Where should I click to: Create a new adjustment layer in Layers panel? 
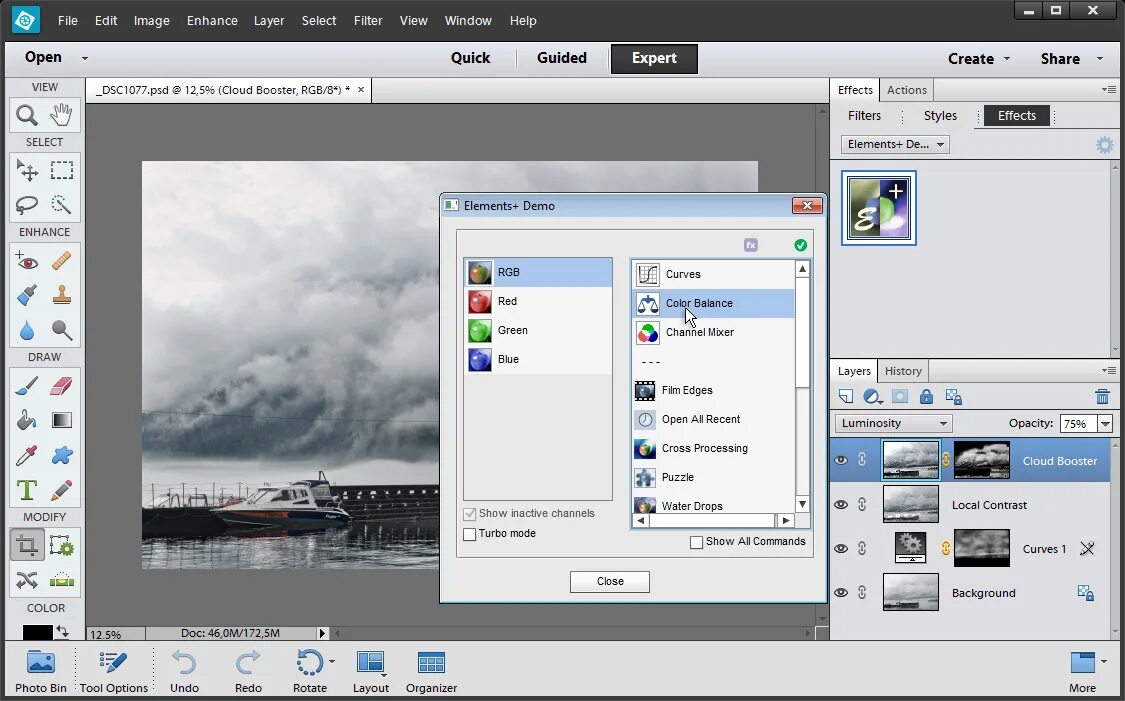pyautogui.click(x=871, y=396)
